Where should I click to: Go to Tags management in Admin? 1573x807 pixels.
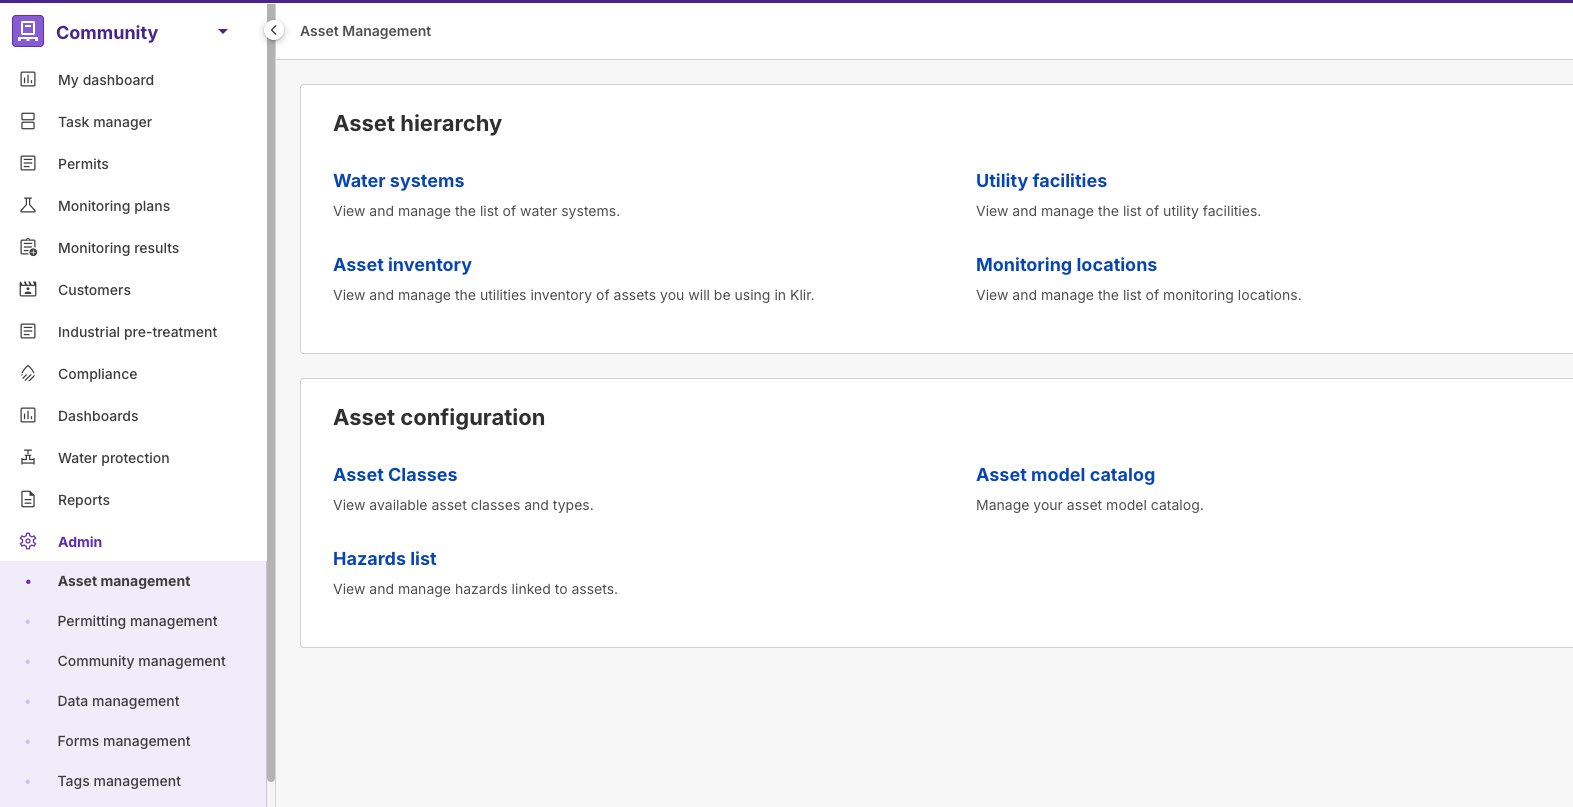point(119,781)
